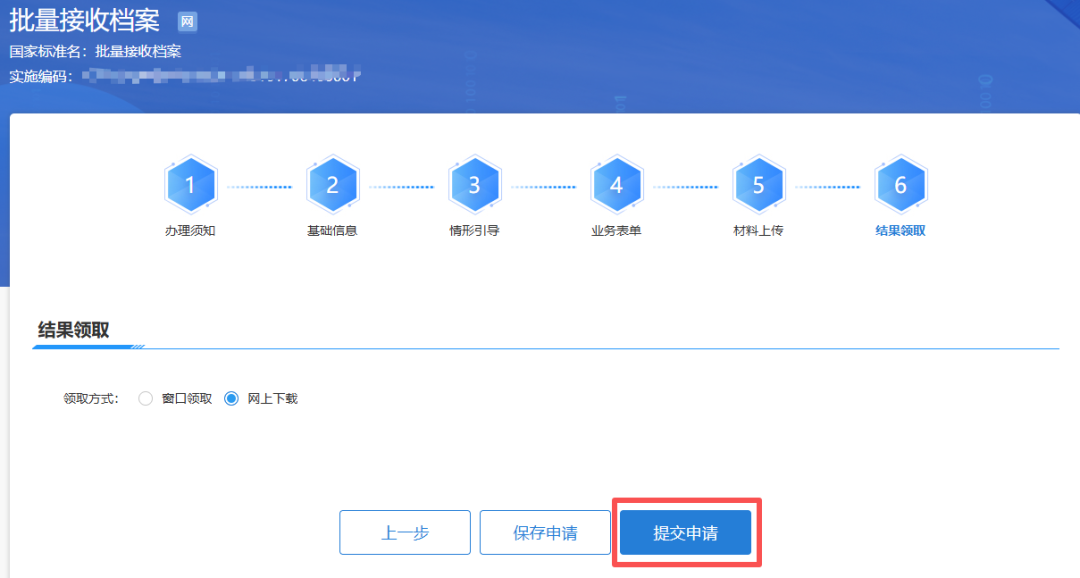
Task: Click the 结果领取 section heading
Action: (x=73, y=330)
